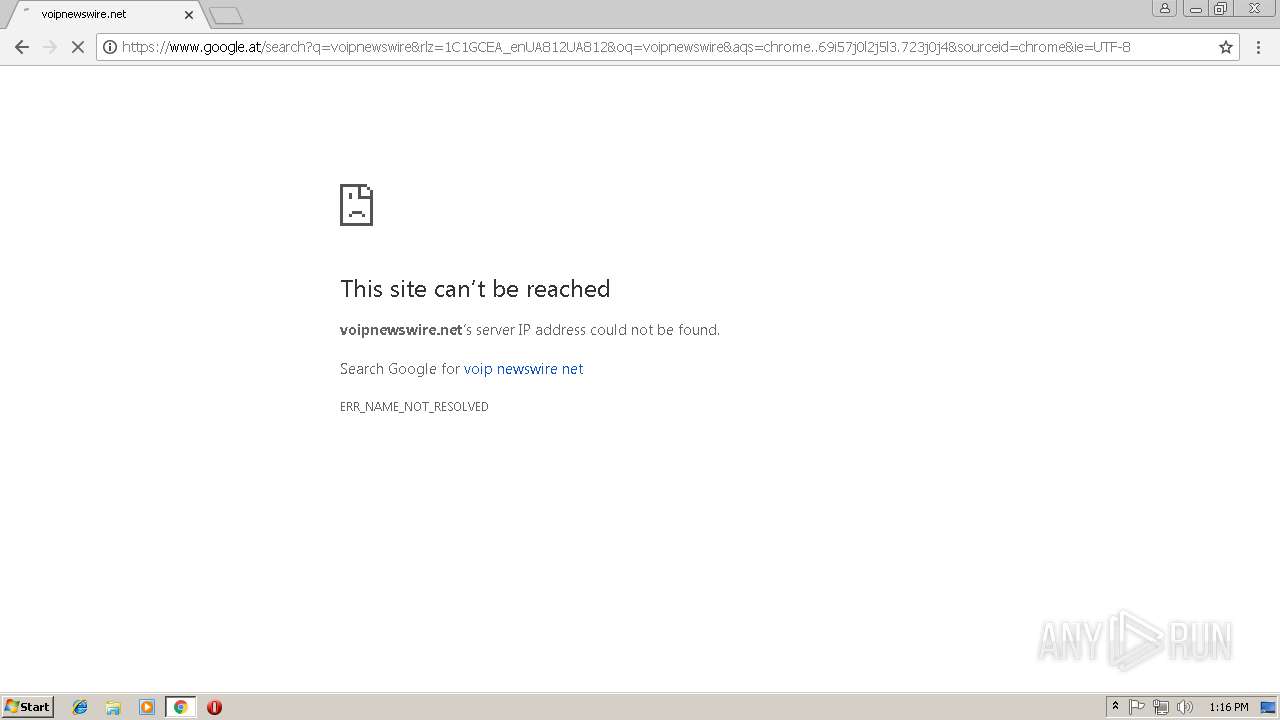Switch to the Chrome taskbar button
The height and width of the screenshot is (720, 1280).
(180, 707)
